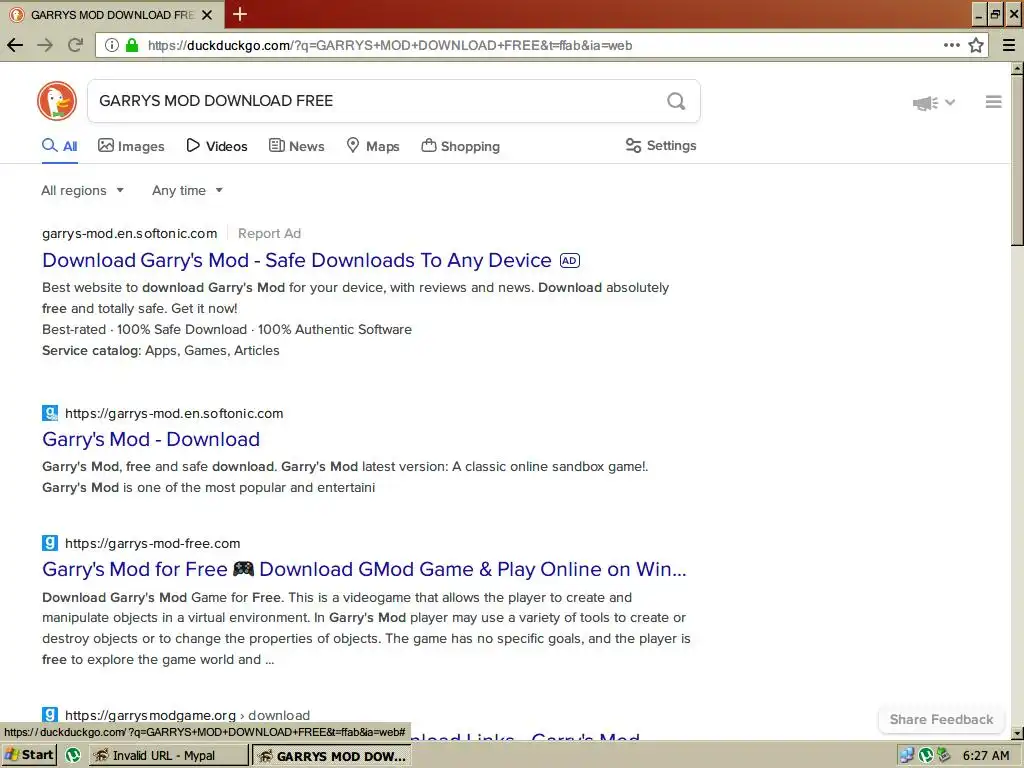
Task: Click garrysmodgame.org download URL
Action: pos(187,715)
